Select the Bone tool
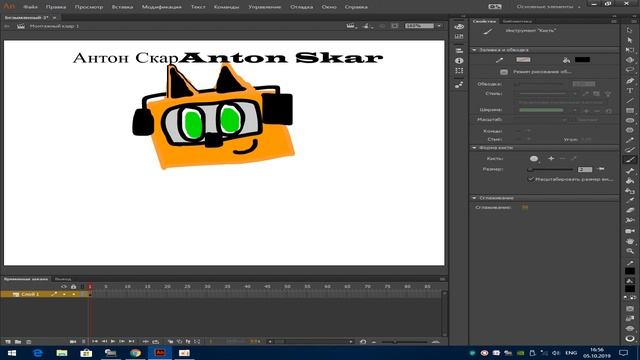 click(x=629, y=171)
